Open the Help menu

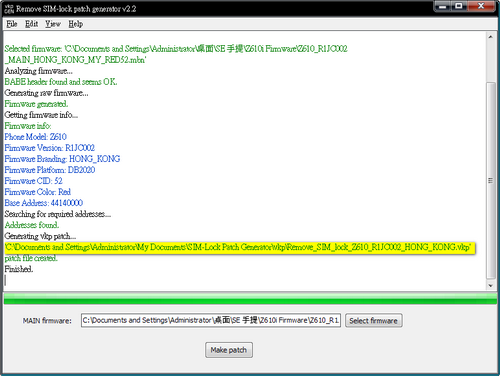click(x=76, y=24)
